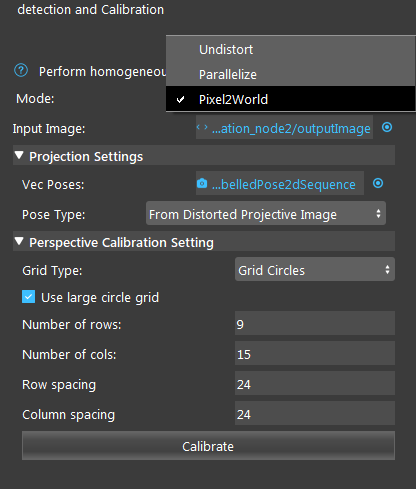The height and width of the screenshot is (489, 416).
Task: Click target icon next to Vec Poses
Action: [378, 183]
